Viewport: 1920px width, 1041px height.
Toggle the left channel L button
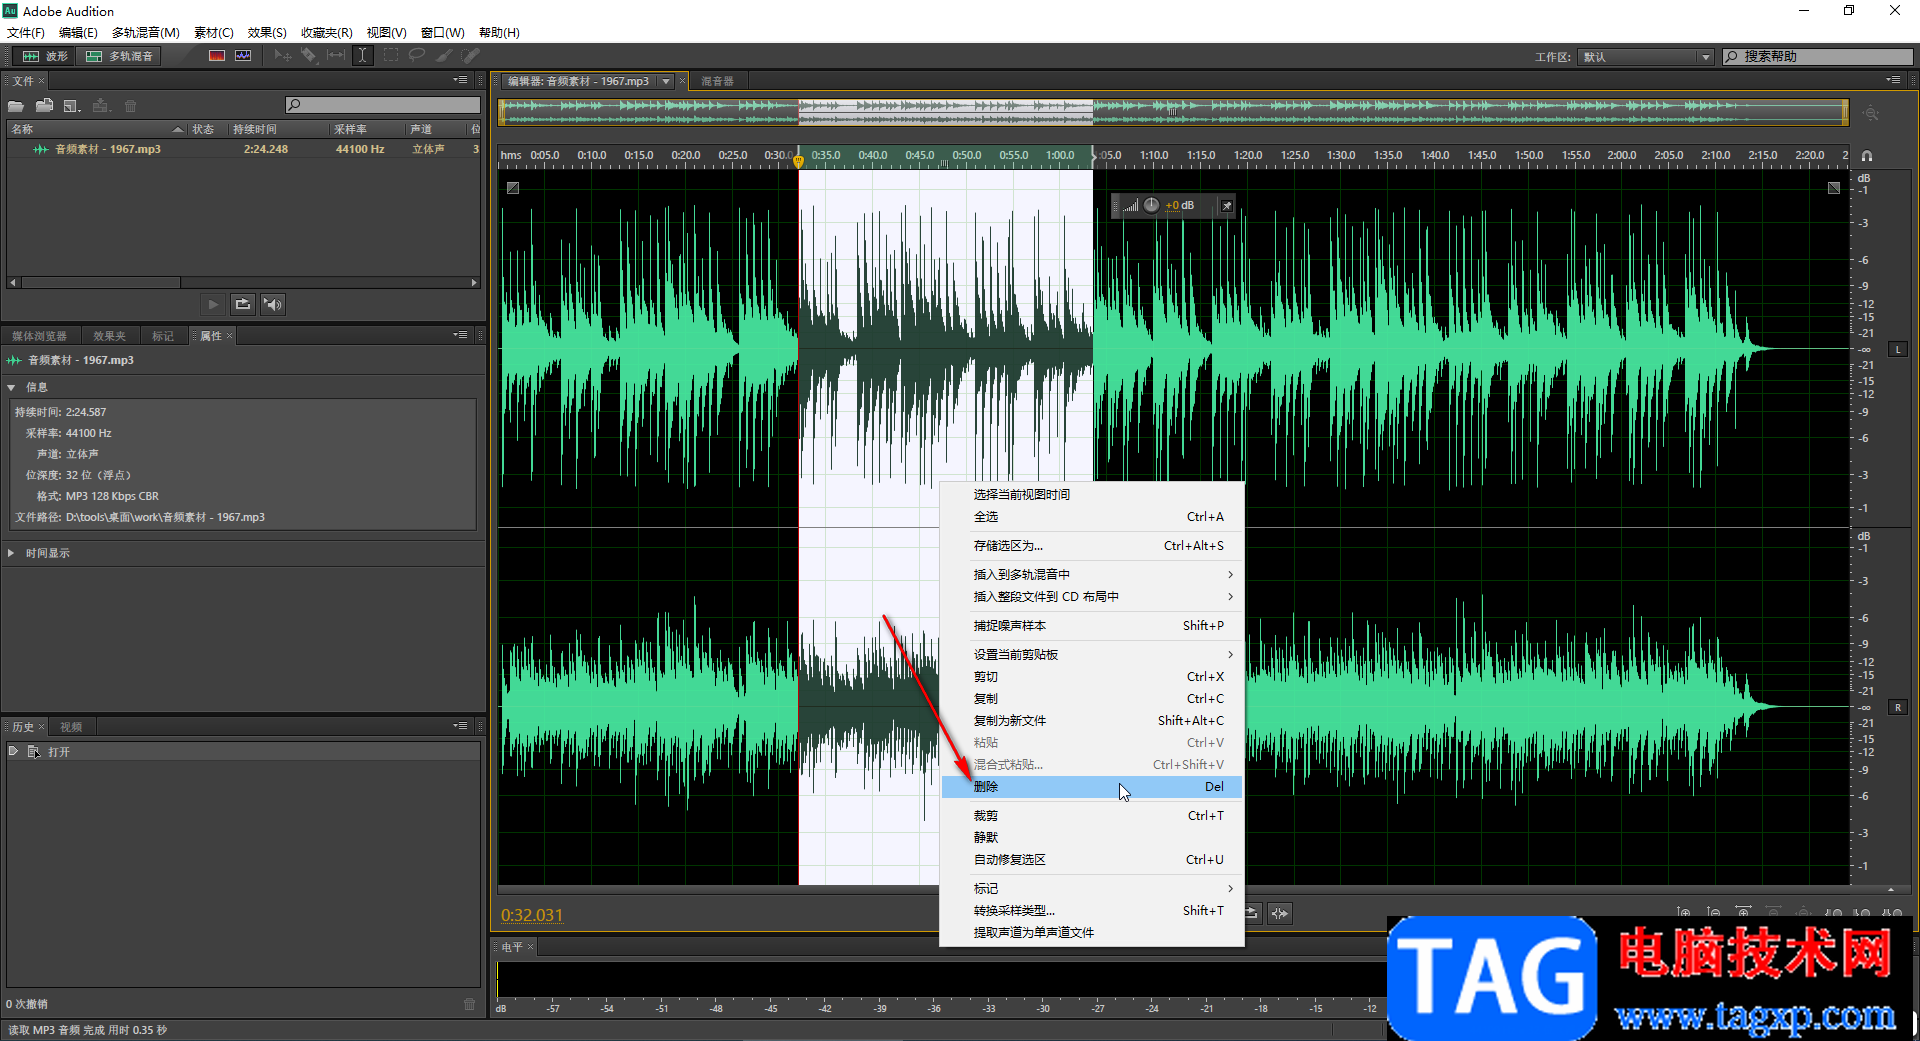(1897, 349)
